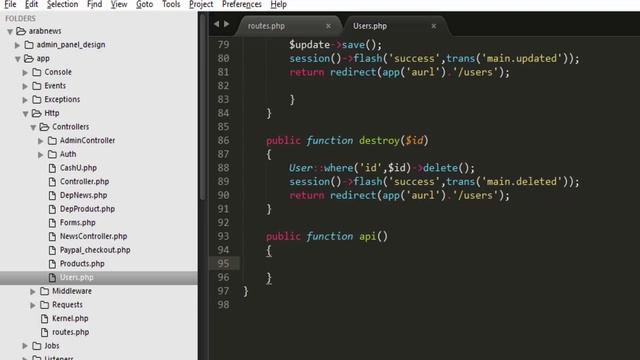Collapse the Controllers folder arrow
Image resolution: width=640 pixels, height=360 pixels.
pyautogui.click(x=33, y=127)
